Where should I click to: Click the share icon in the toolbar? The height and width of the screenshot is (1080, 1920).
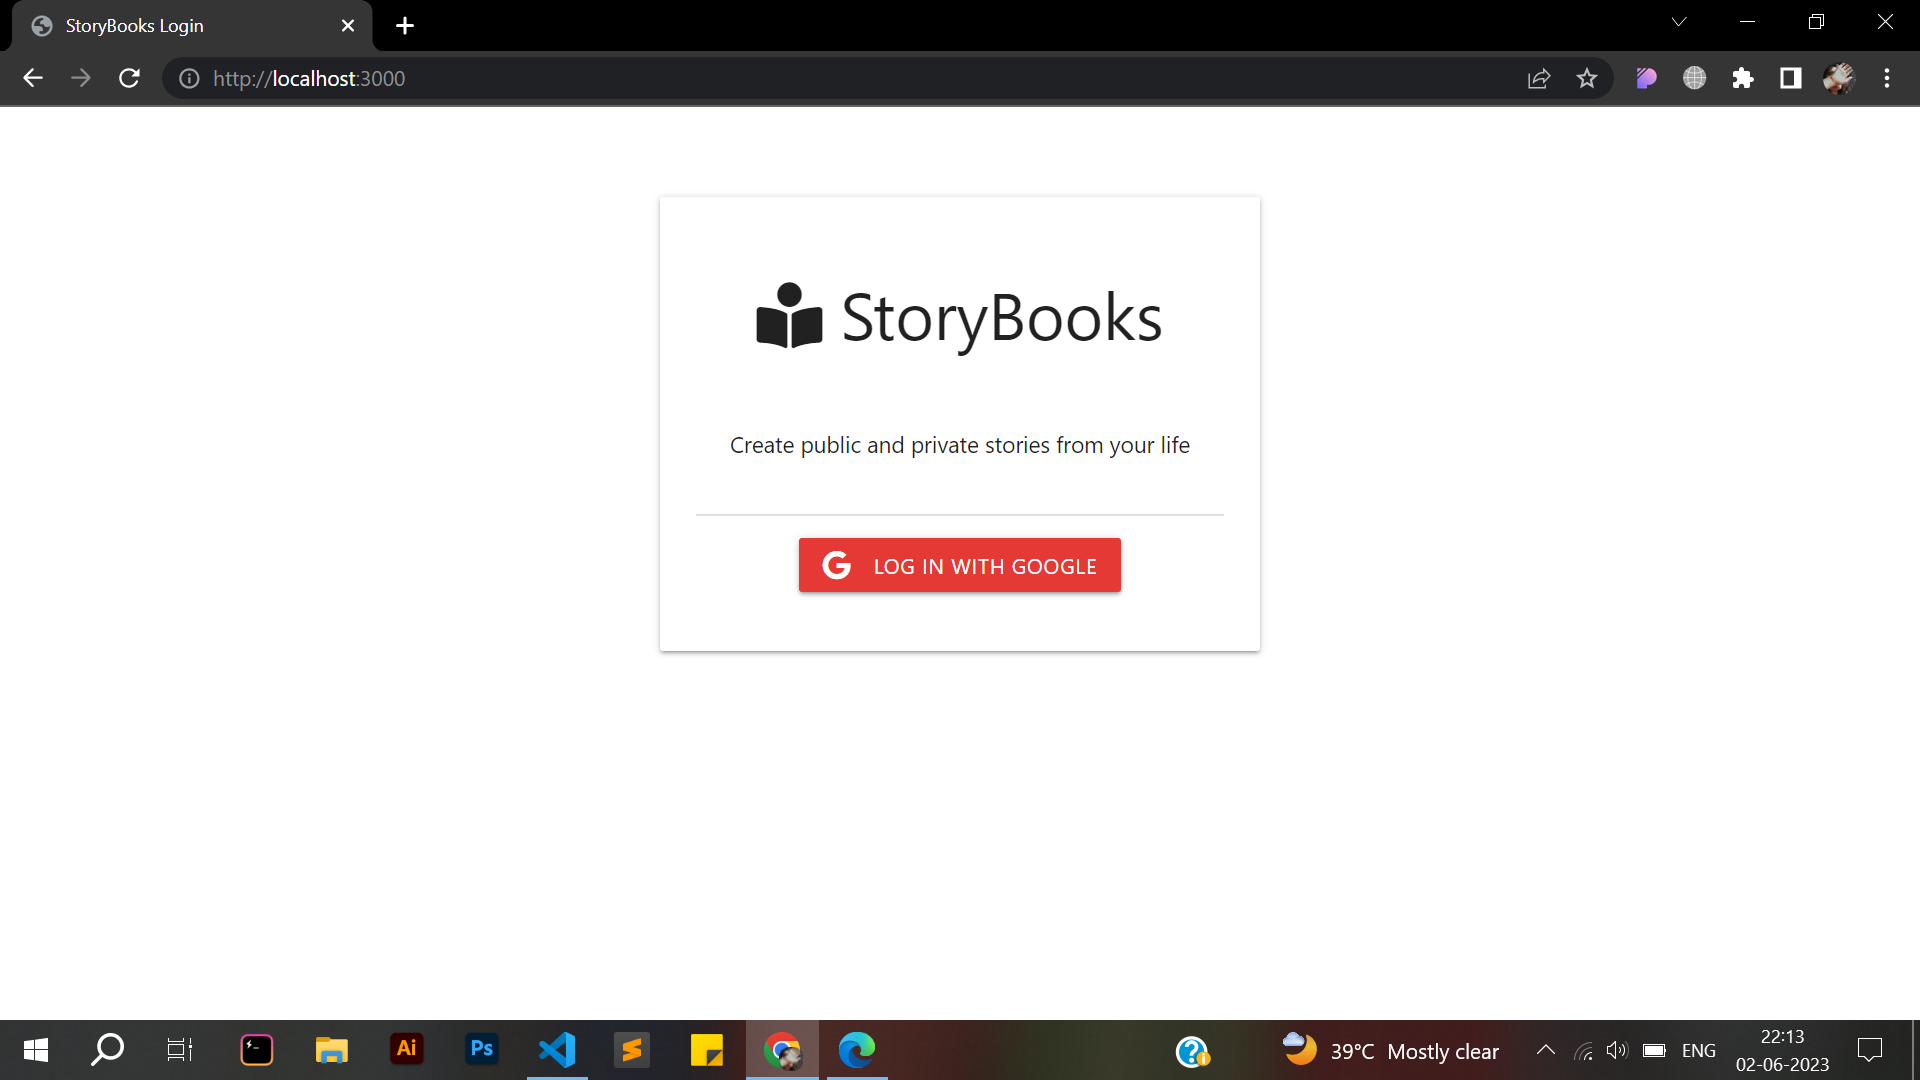pos(1538,78)
